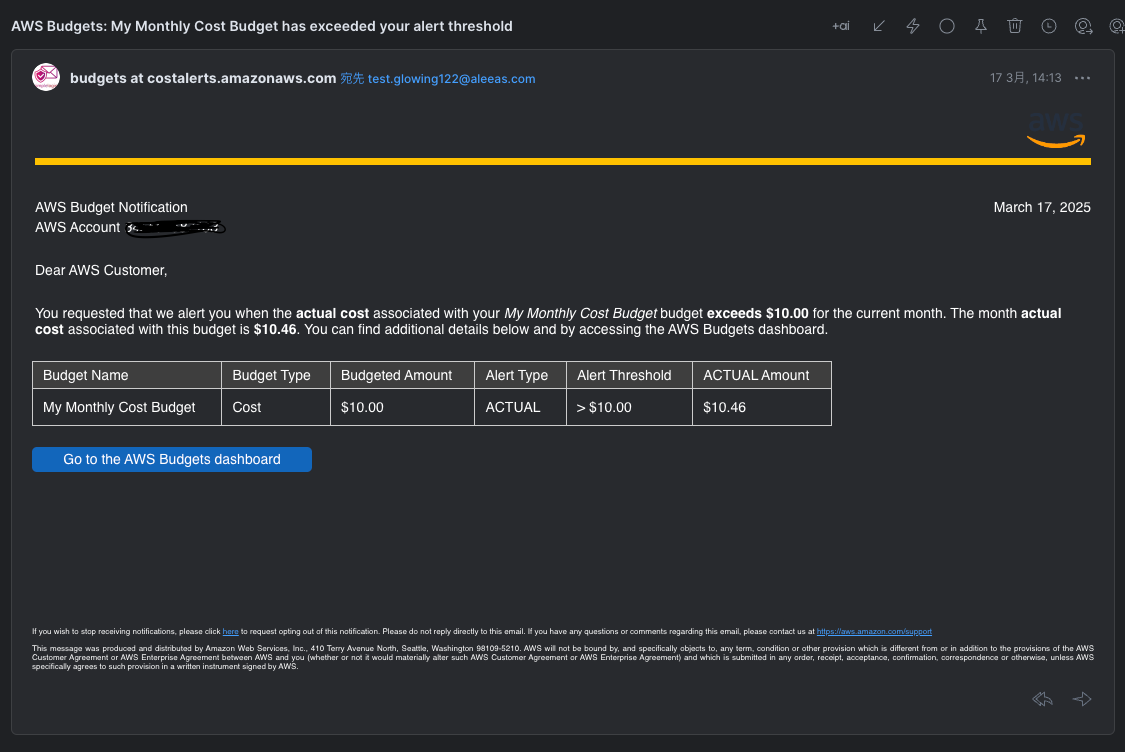Click sender name budgets at costalerts.amazonaws.com
Image resolution: width=1125 pixels, height=752 pixels.
click(203, 78)
